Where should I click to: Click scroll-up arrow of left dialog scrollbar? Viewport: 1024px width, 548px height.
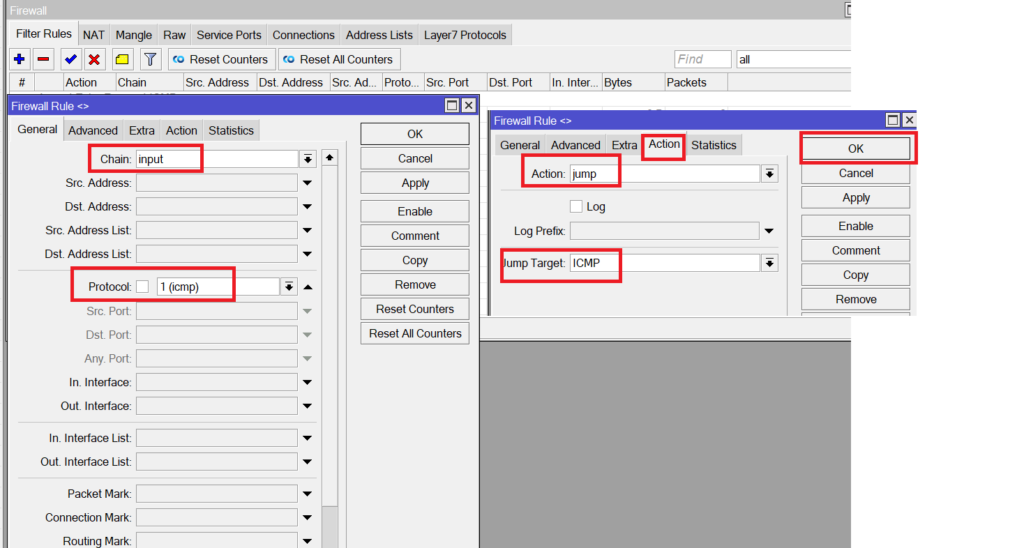pos(330,157)
